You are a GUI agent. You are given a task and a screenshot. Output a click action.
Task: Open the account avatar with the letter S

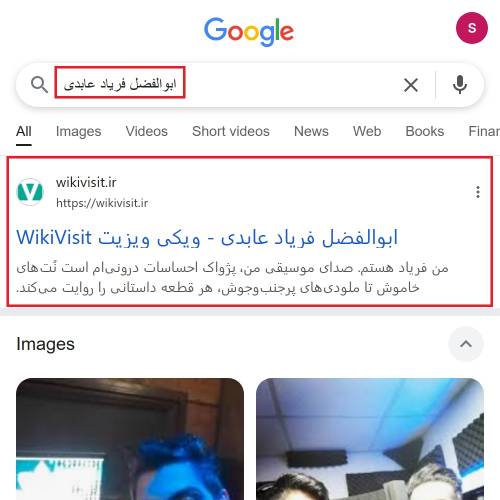click(472, 28)
